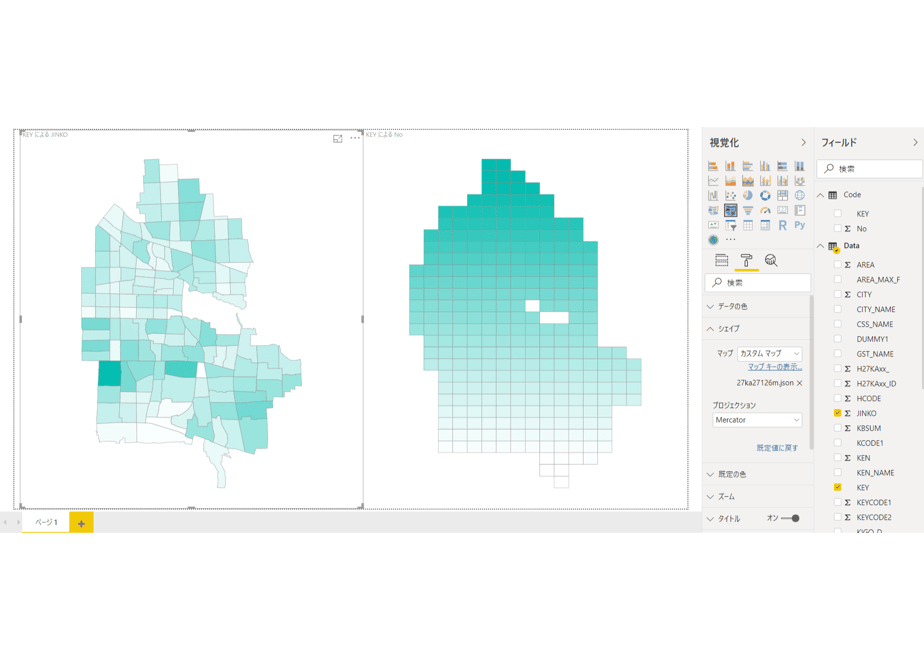The image size is (924, 660).
Task: Click the マップ キーの表示 link
Action: click(775, 367)
